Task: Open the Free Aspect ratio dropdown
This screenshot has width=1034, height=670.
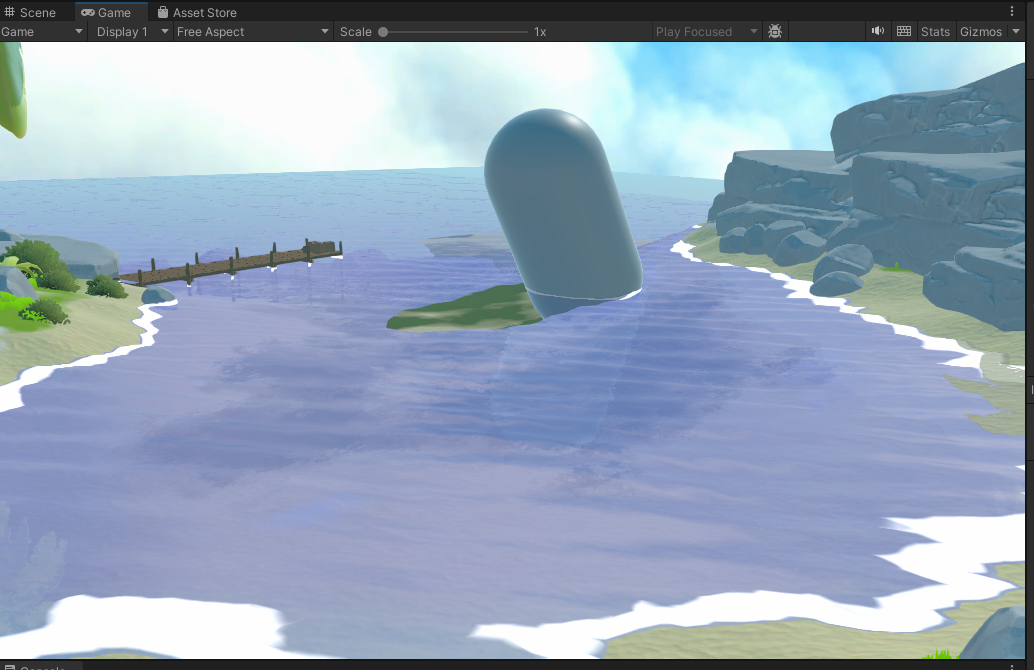Action: click(x=252, y=32)
